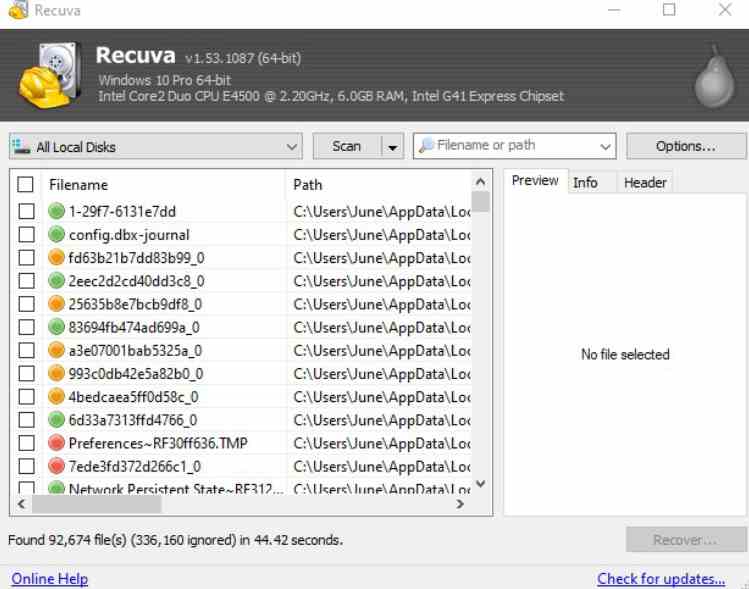Click into the Filename or path search field
The width and height of the screenshot is (749, 589).
pyautogui.click(x=515, y=145)
